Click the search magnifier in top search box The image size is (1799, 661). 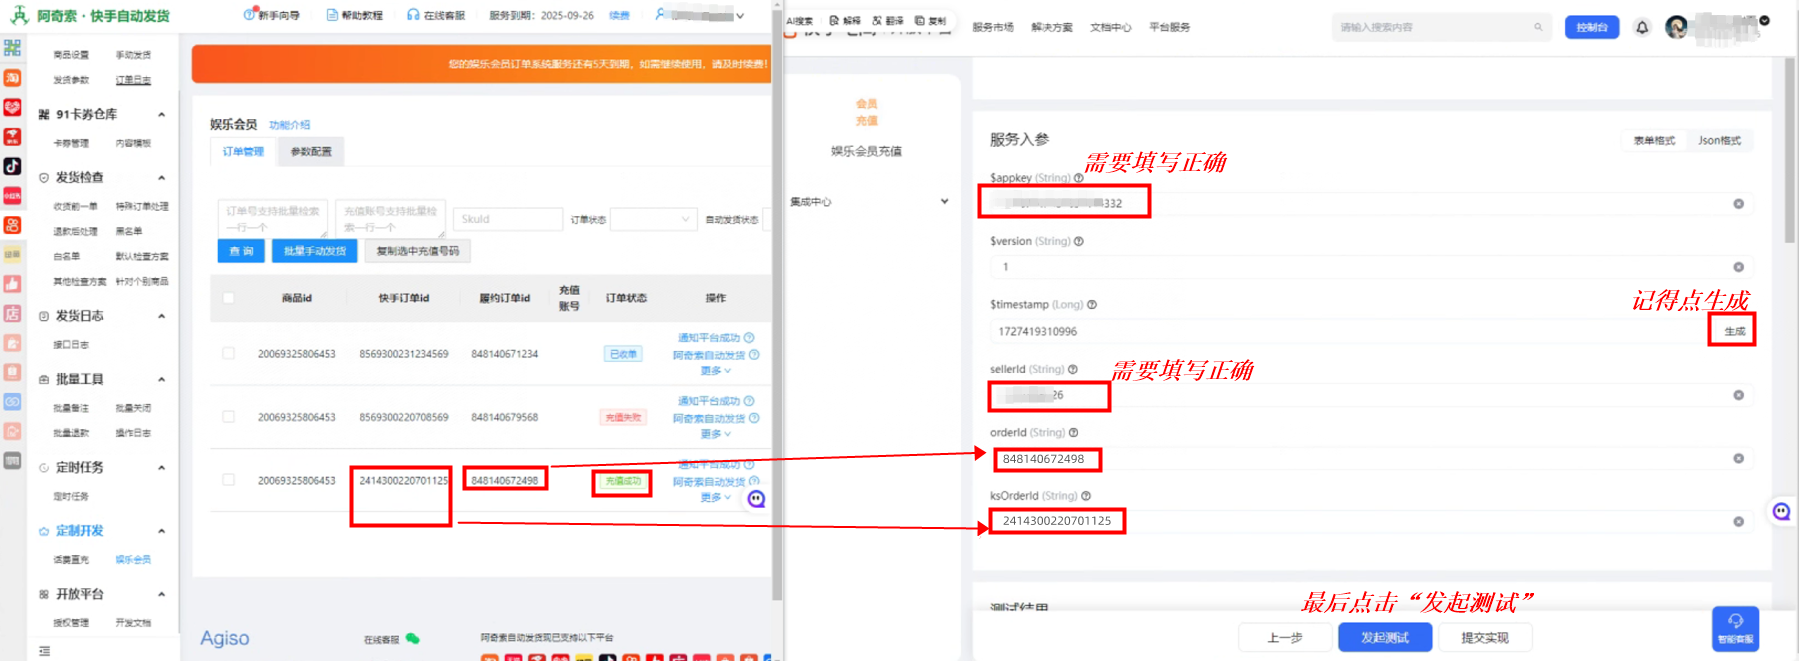pos(1538,27)
